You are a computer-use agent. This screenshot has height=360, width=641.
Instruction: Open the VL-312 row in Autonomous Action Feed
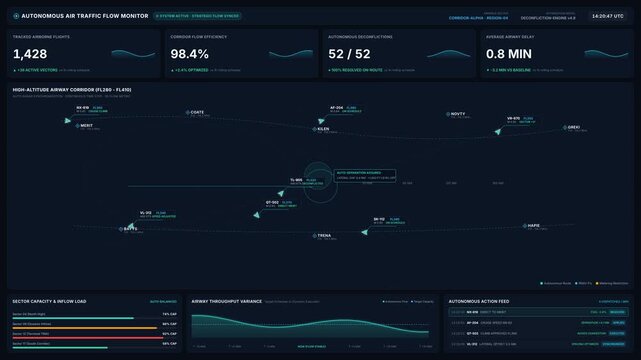click(x=538, y=344)
